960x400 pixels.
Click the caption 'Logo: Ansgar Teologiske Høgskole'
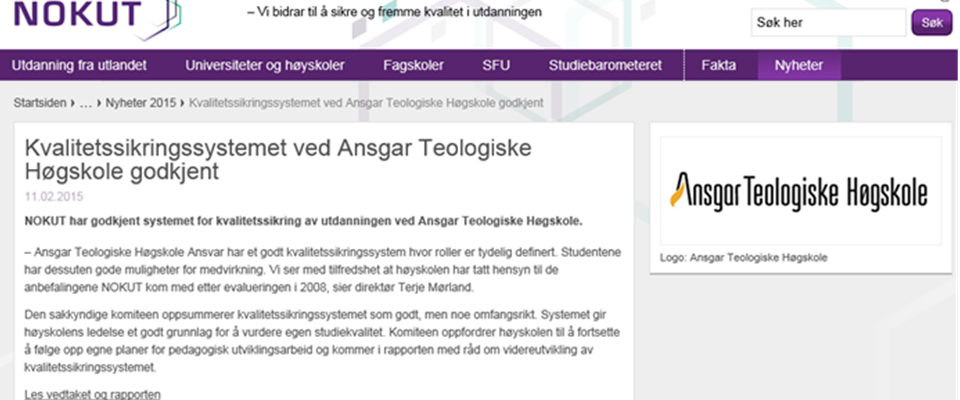(743, 258)
